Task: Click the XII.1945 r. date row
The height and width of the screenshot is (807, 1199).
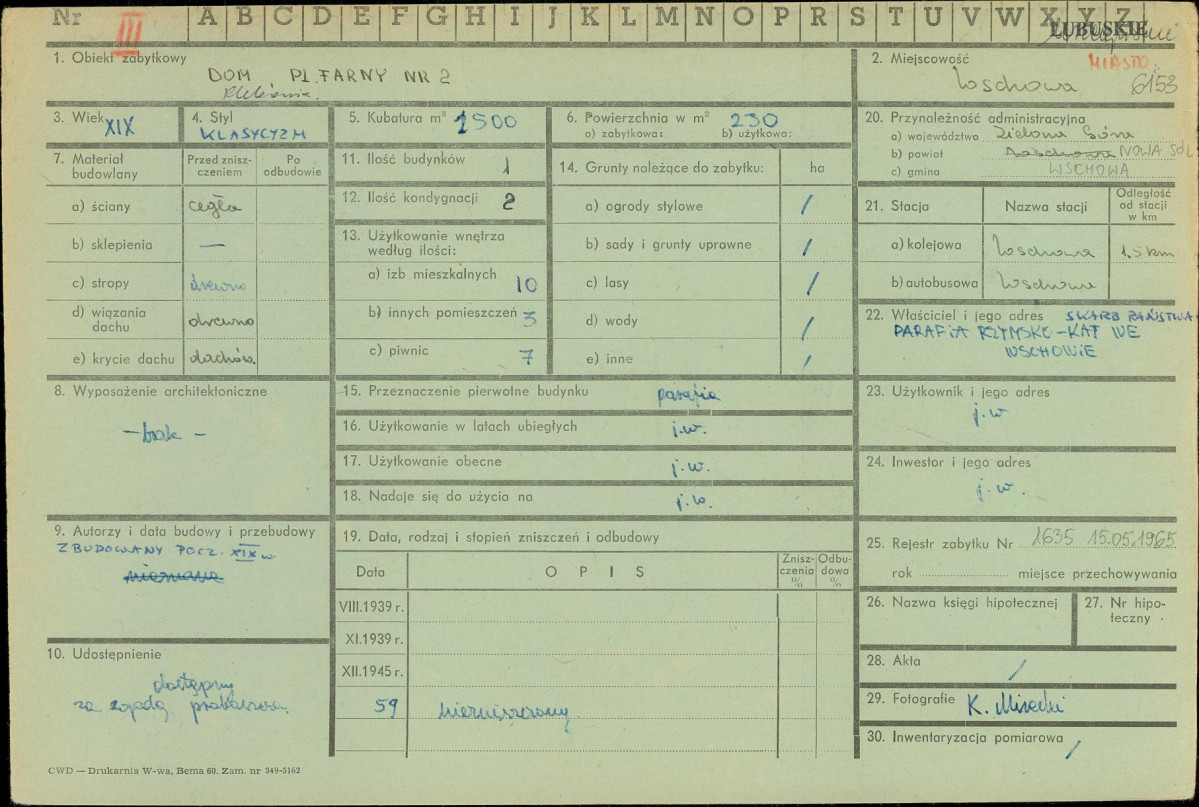Action: 370,671
